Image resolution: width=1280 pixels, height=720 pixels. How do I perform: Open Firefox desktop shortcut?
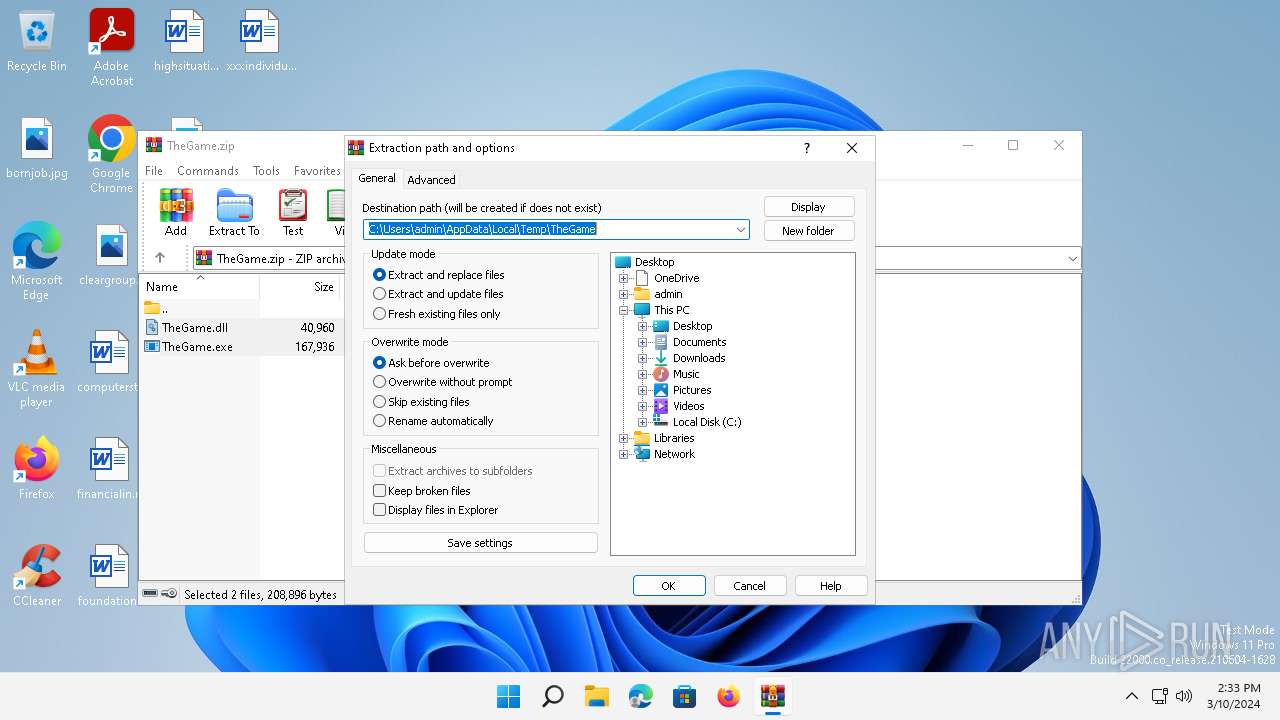[37, 468]
